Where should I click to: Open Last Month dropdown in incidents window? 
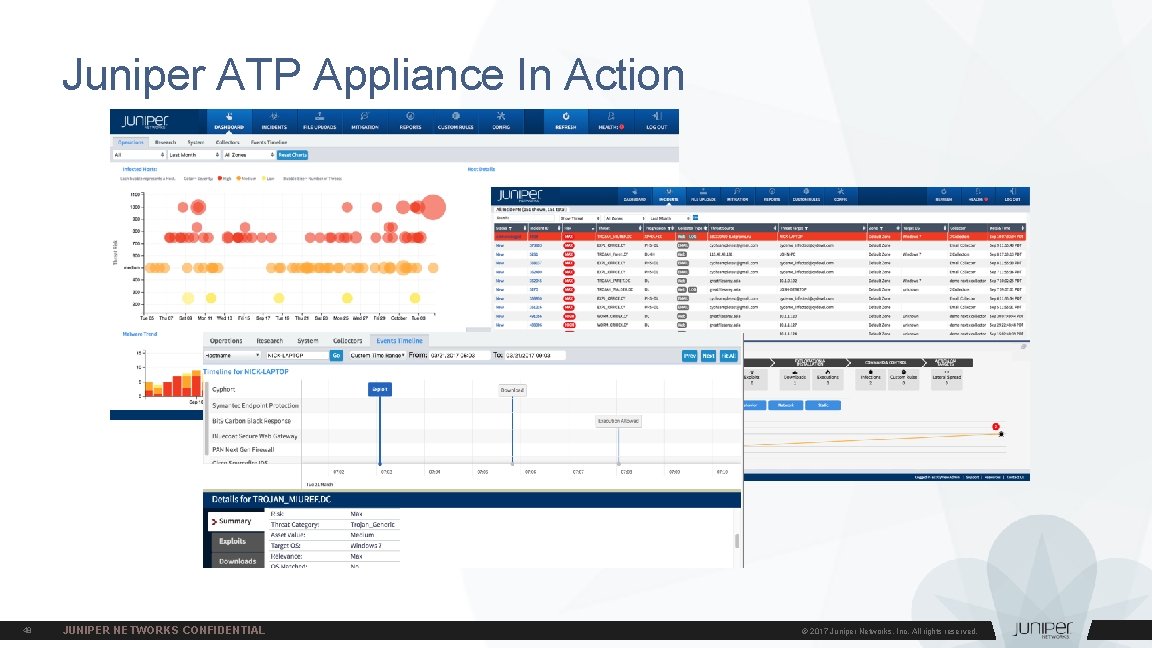coord(669,218)
